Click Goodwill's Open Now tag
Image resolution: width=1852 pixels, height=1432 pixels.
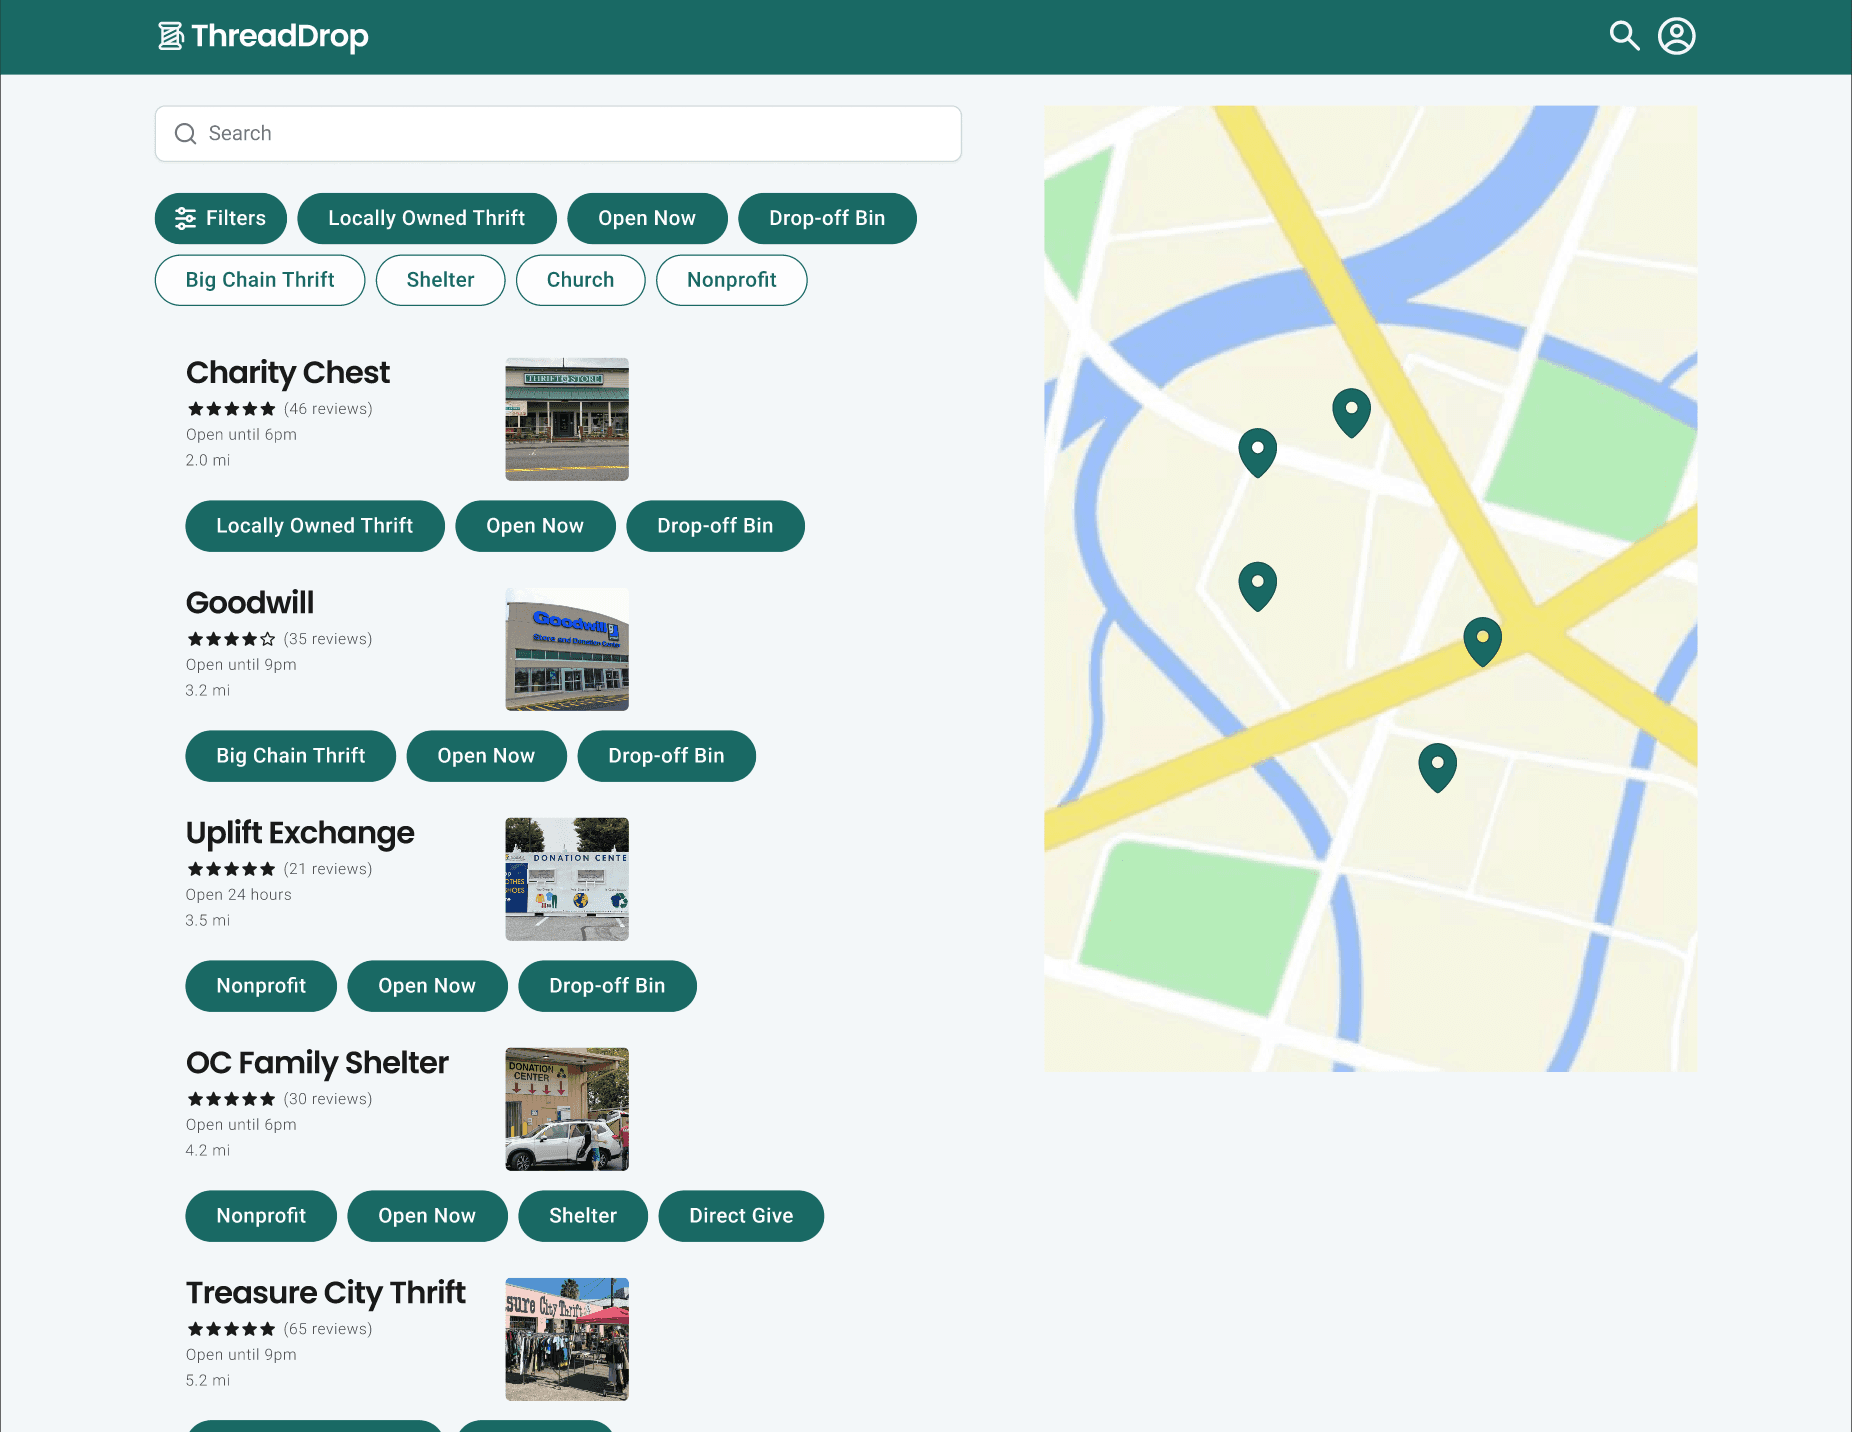(x=486, y=756)
